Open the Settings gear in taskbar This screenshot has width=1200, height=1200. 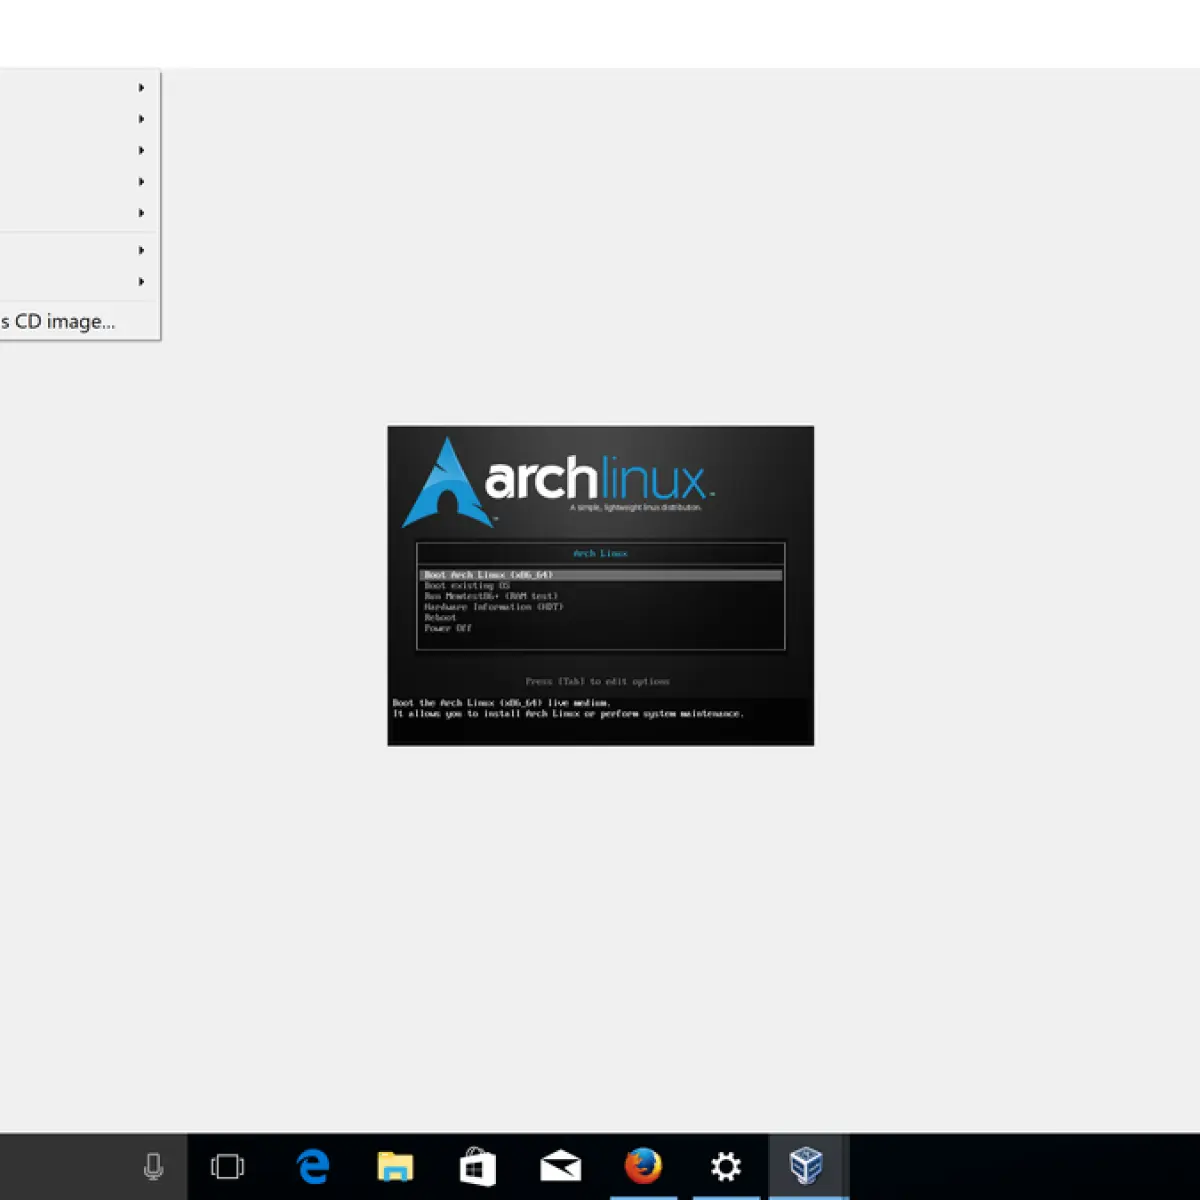point(725,1166)
